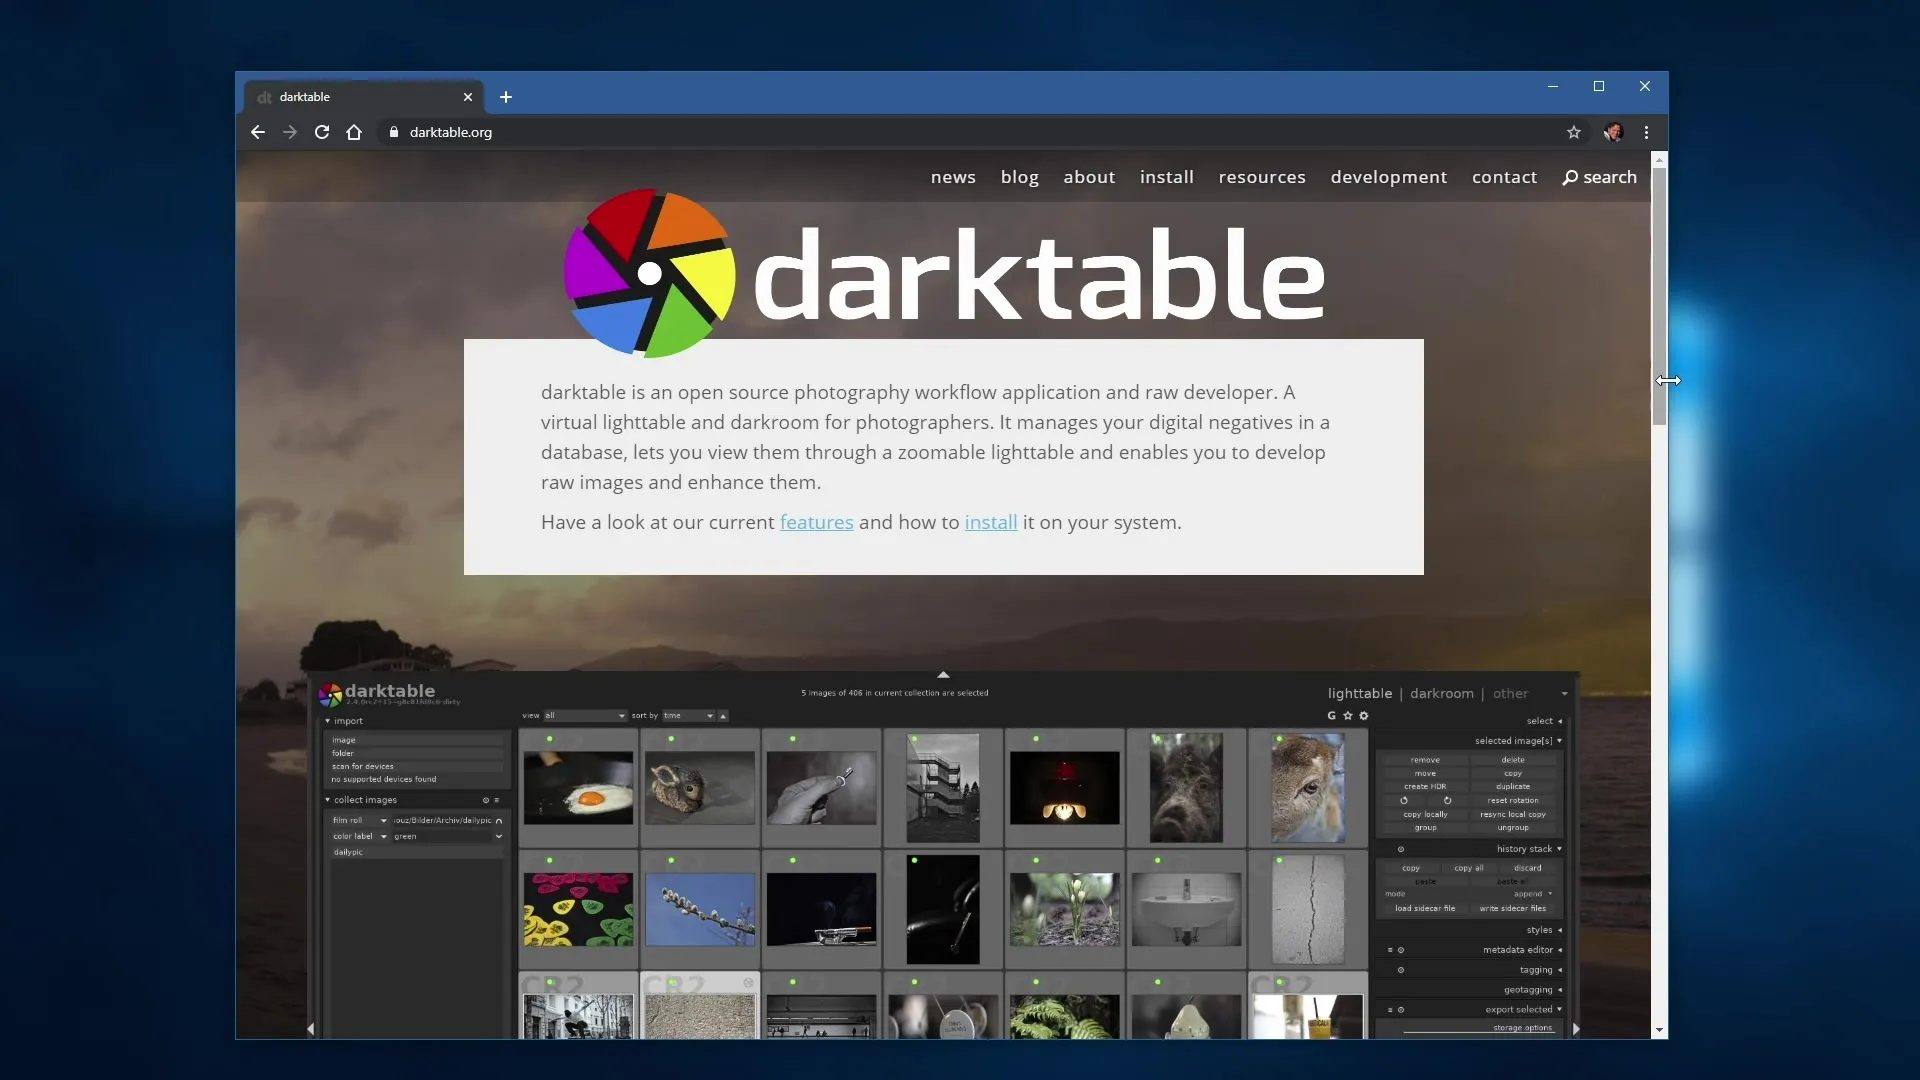Image resolution: width=1920 pixels, height=1080 pixels.
Task: Click the scrollbar down arrow
Action: tap(1659, 1030)
